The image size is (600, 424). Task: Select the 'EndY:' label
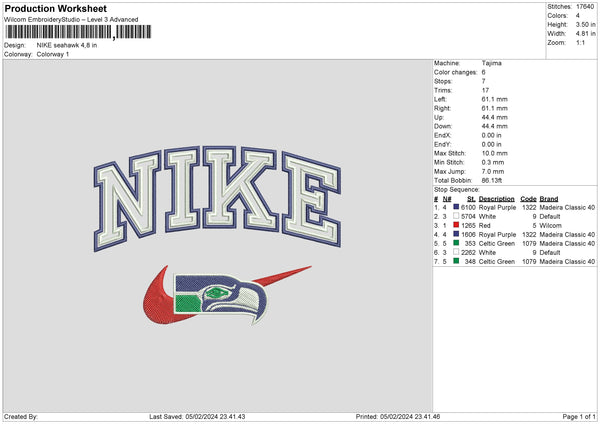point(442,144)
